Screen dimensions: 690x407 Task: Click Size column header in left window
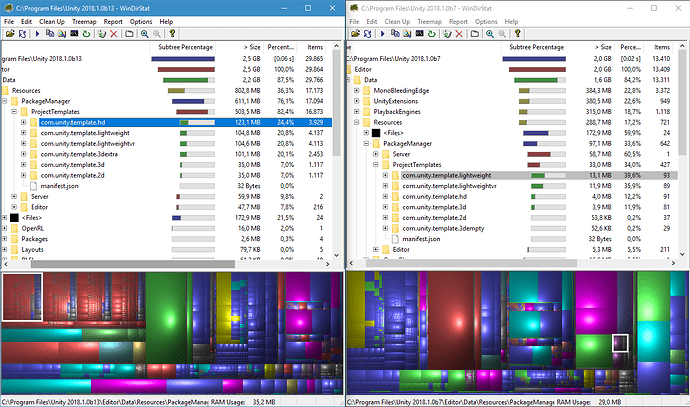[x=240, y=47]
